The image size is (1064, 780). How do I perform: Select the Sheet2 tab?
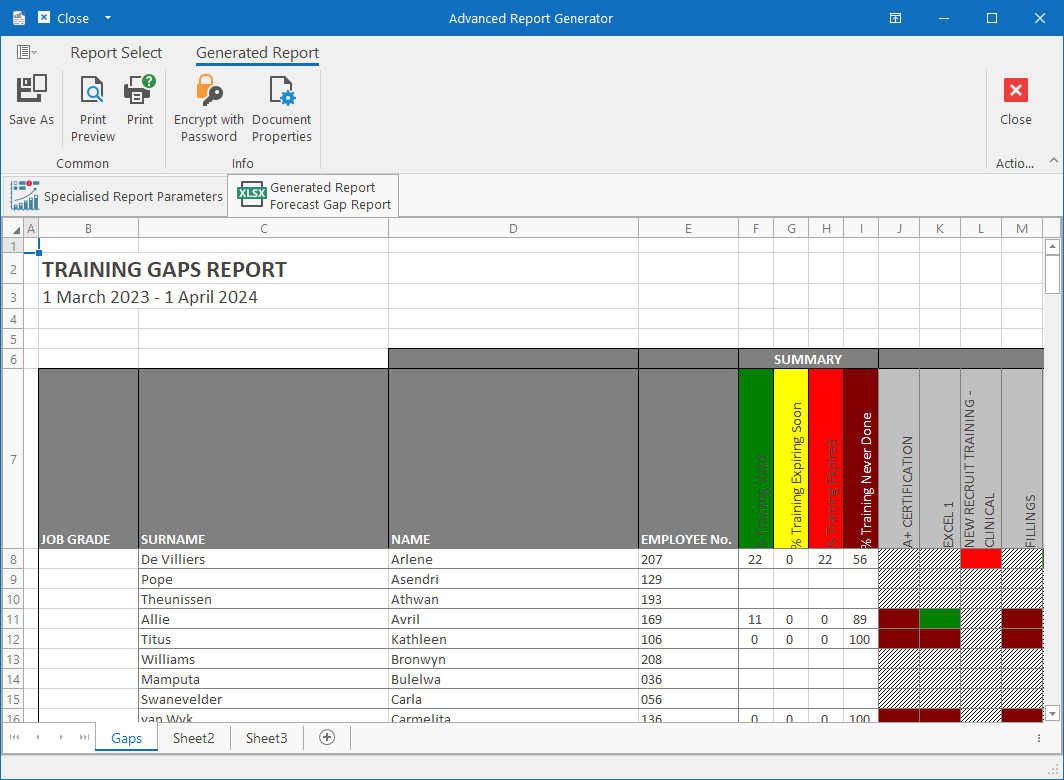tap(193, 738)
